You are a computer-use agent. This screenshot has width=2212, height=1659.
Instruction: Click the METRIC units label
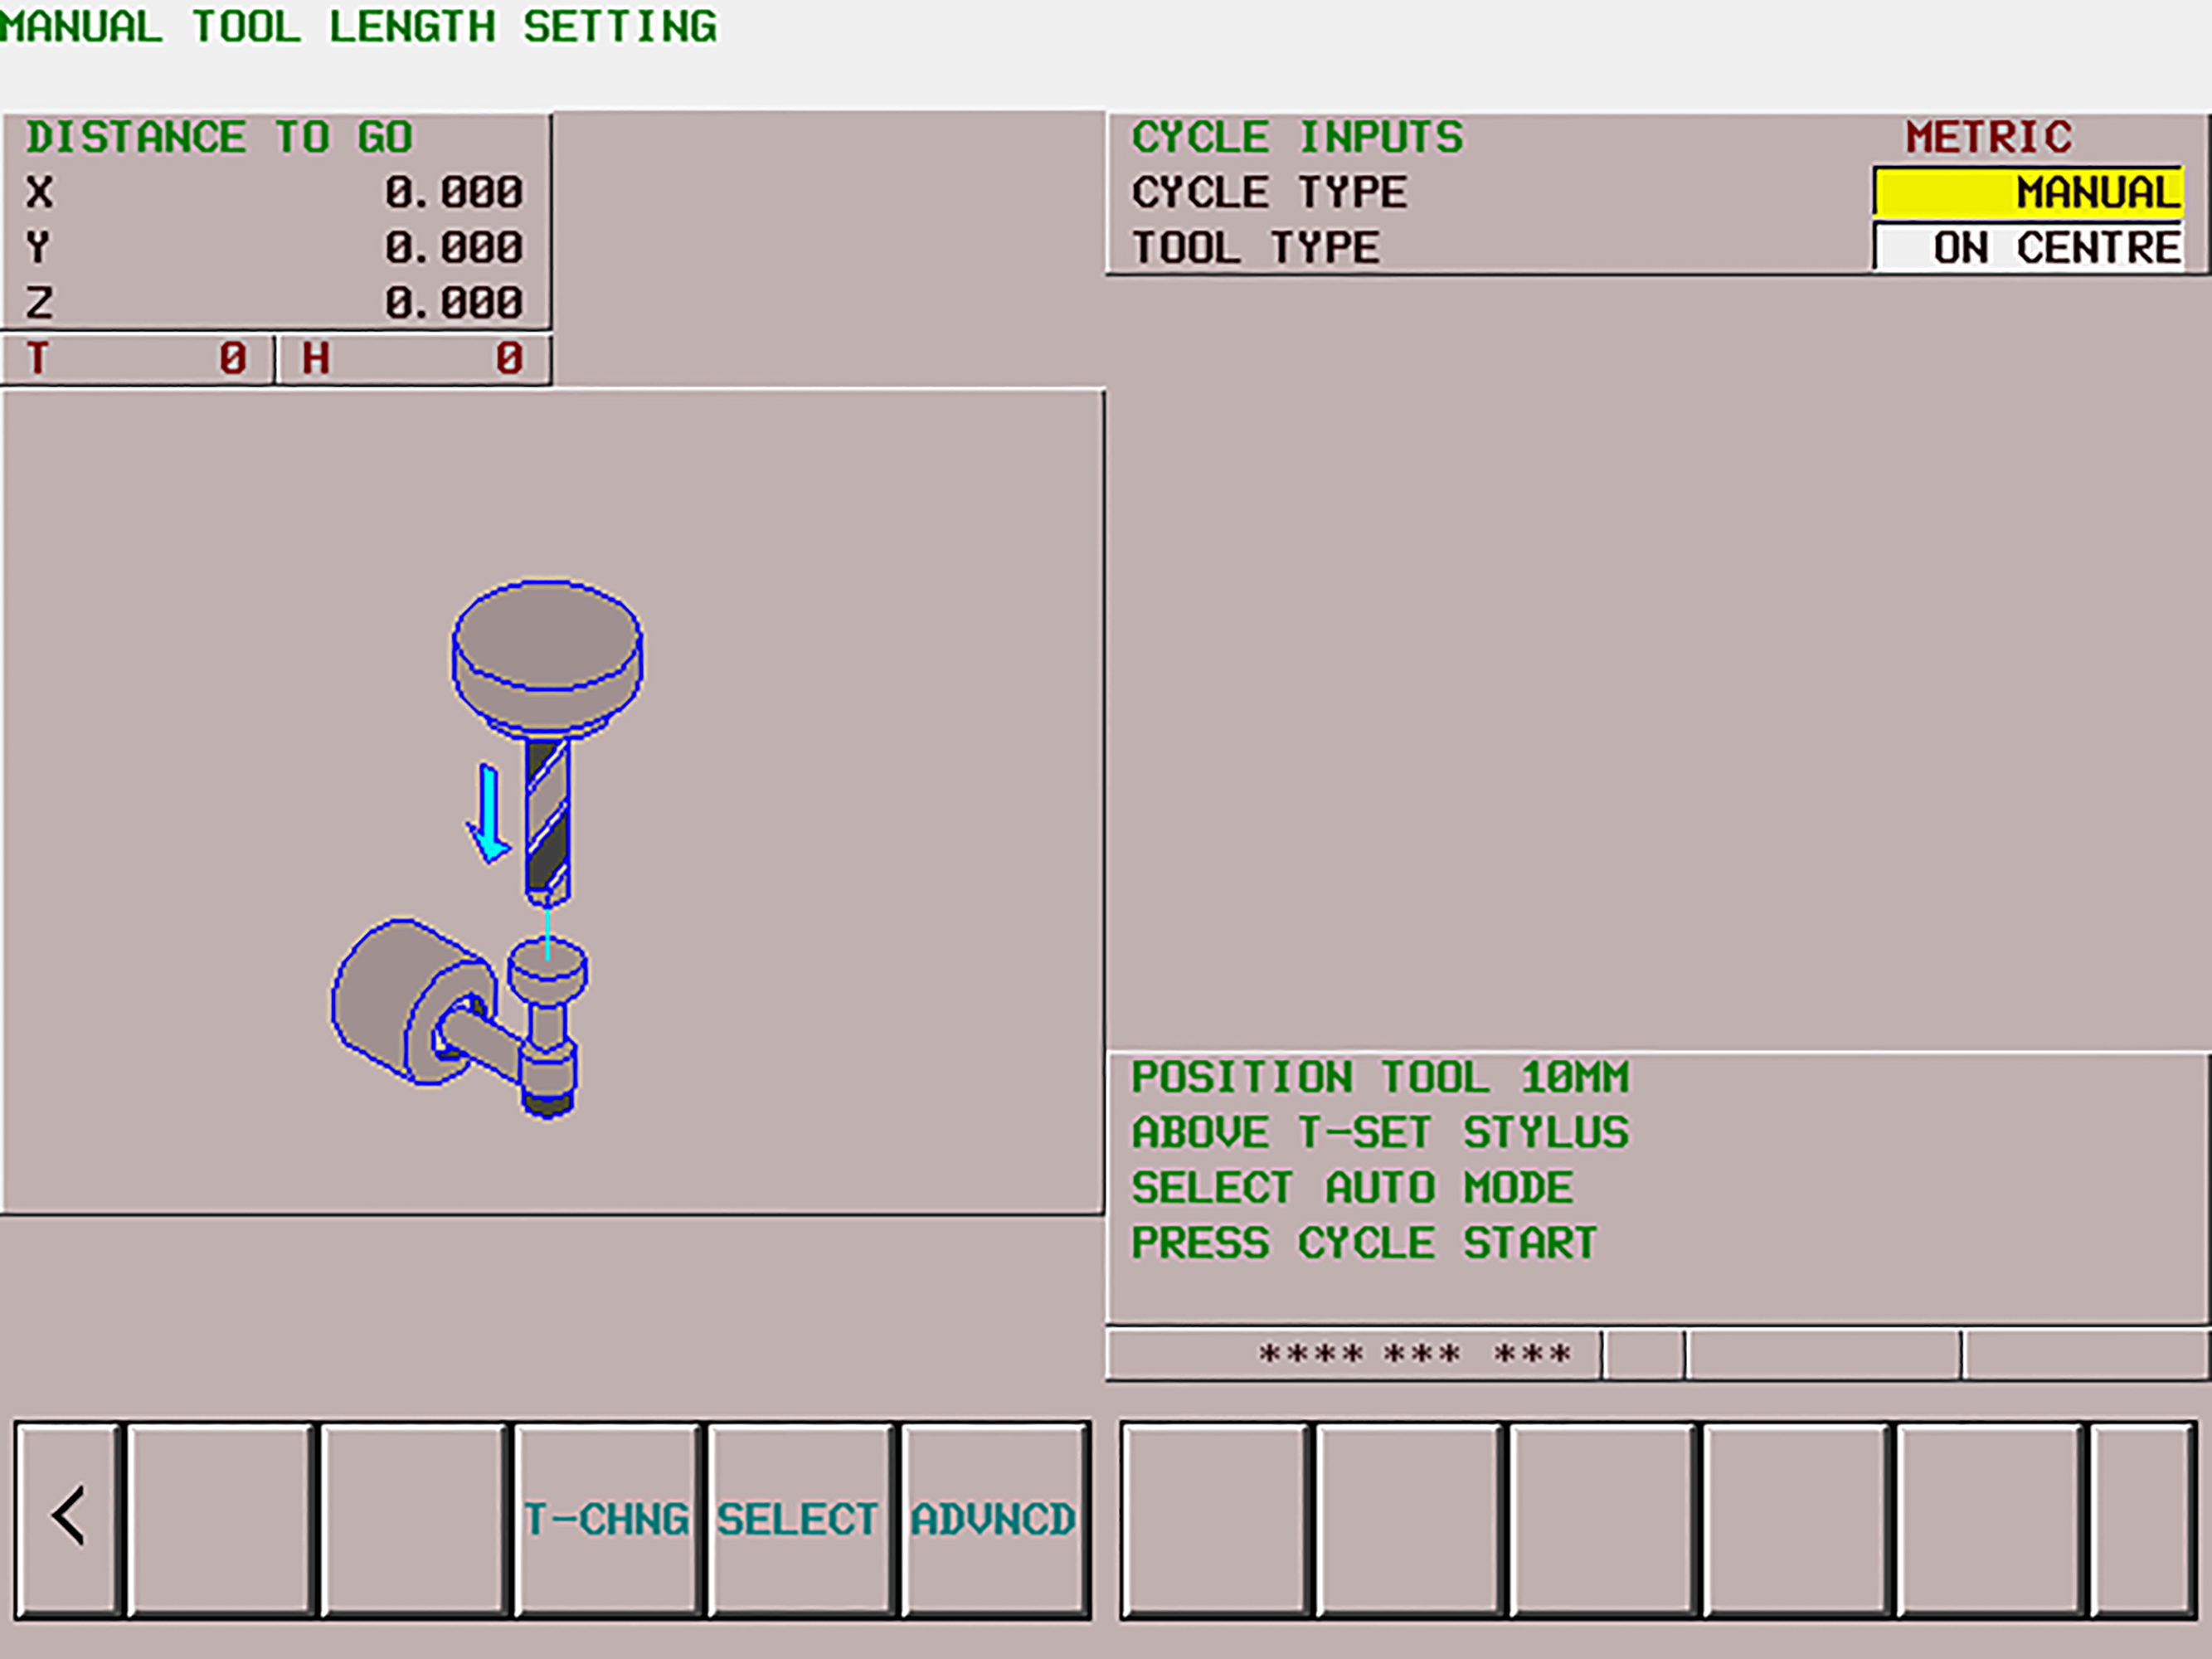click(x=1988, y=137)
